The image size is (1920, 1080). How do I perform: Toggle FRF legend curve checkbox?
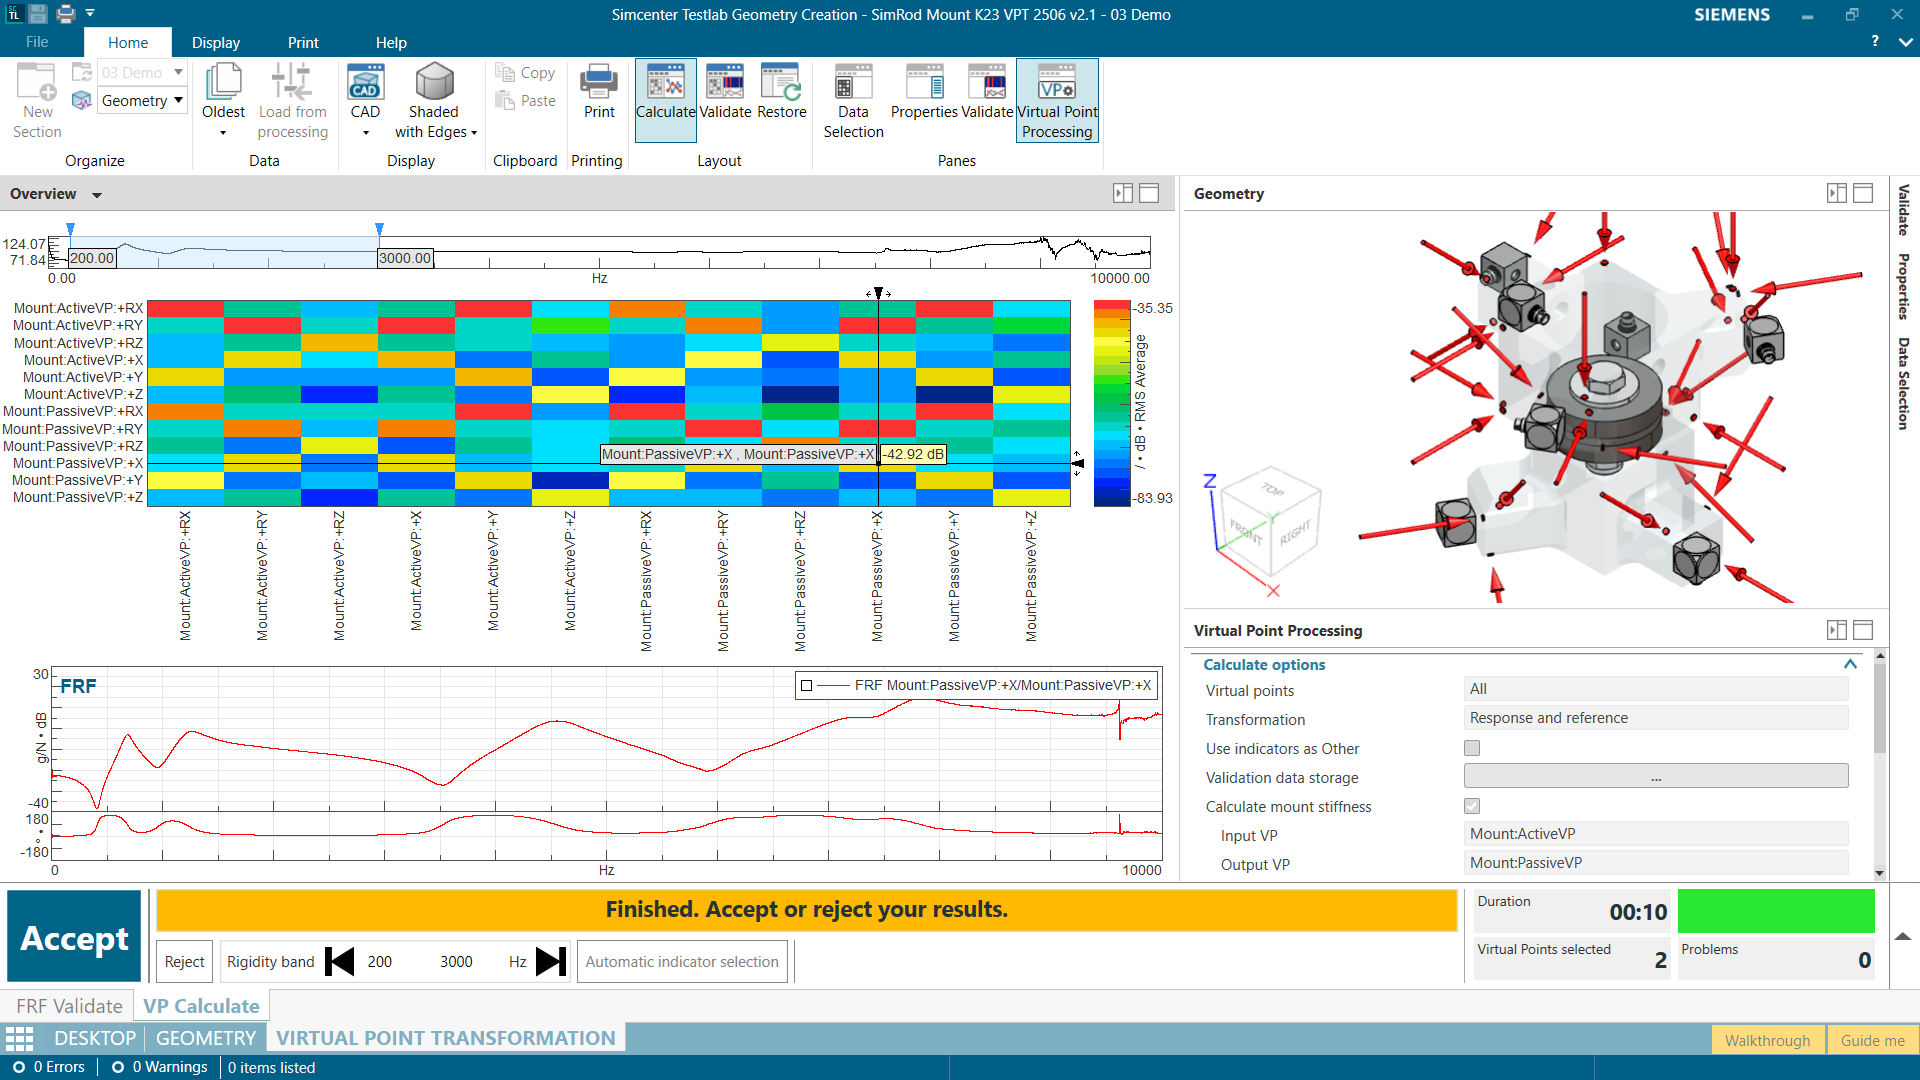click(x=807, y=686)
